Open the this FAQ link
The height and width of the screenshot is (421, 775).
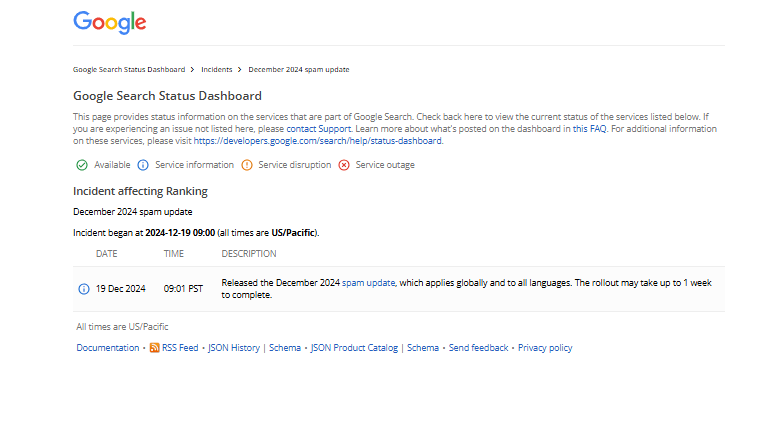[589, 129]
